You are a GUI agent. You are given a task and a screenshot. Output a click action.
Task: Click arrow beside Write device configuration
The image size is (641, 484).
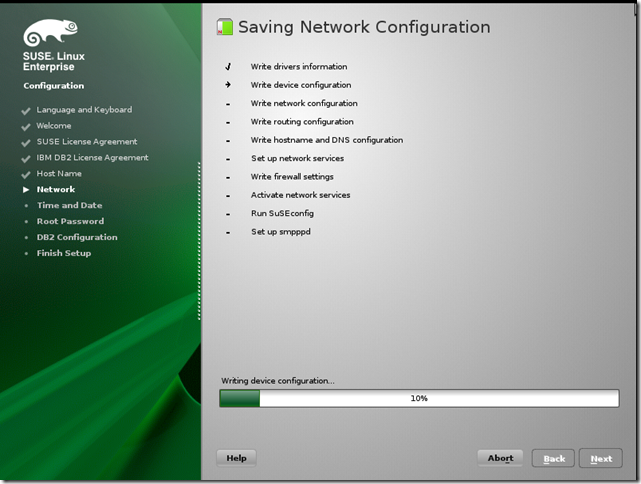[228, 85]
